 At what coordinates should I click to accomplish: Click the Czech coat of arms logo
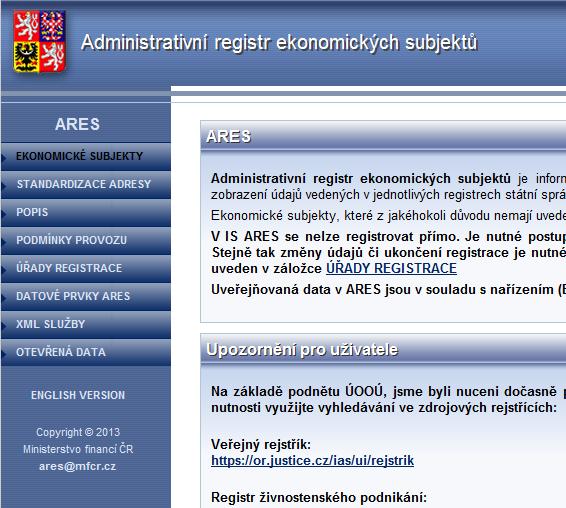click(40, 42)
